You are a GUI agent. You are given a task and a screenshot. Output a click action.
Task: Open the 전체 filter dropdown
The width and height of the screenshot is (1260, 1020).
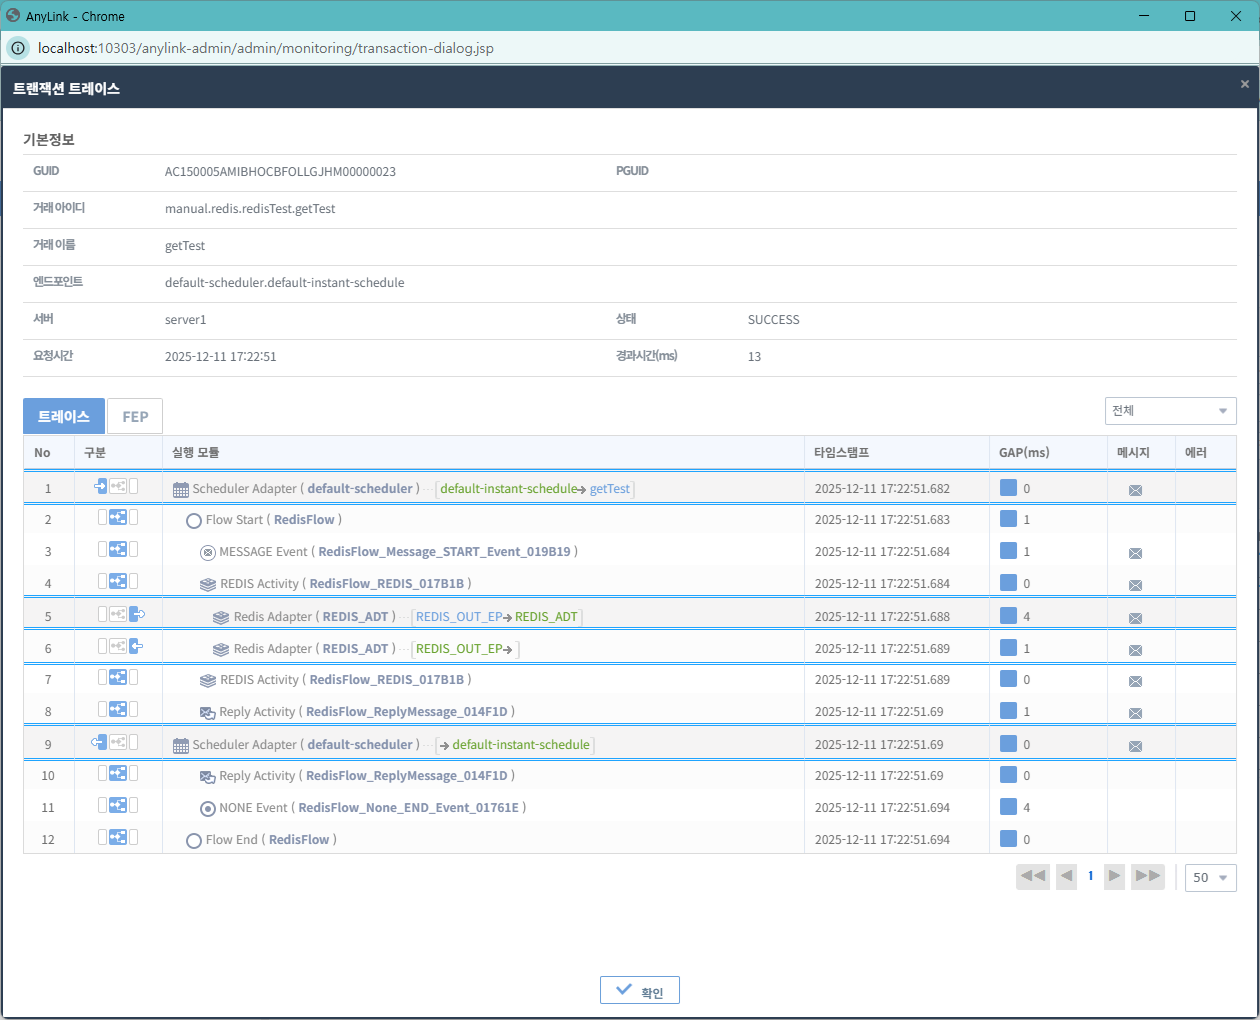(x=1170, y=411)
